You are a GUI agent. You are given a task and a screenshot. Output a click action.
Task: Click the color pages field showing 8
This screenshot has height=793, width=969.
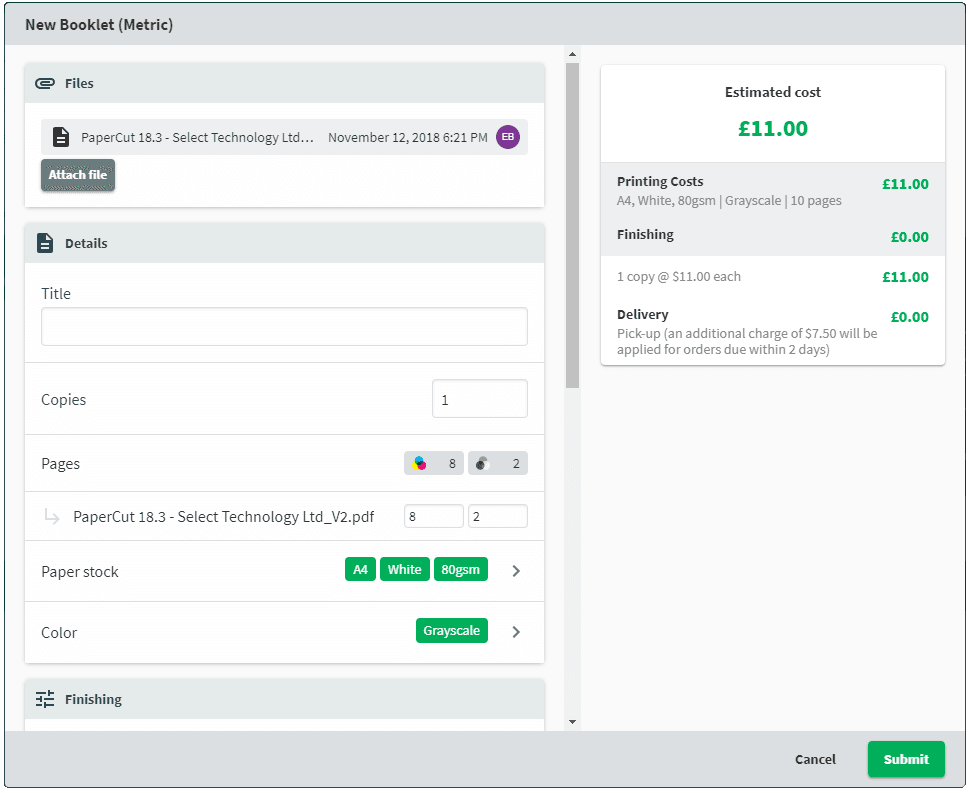tap(434, 516)
